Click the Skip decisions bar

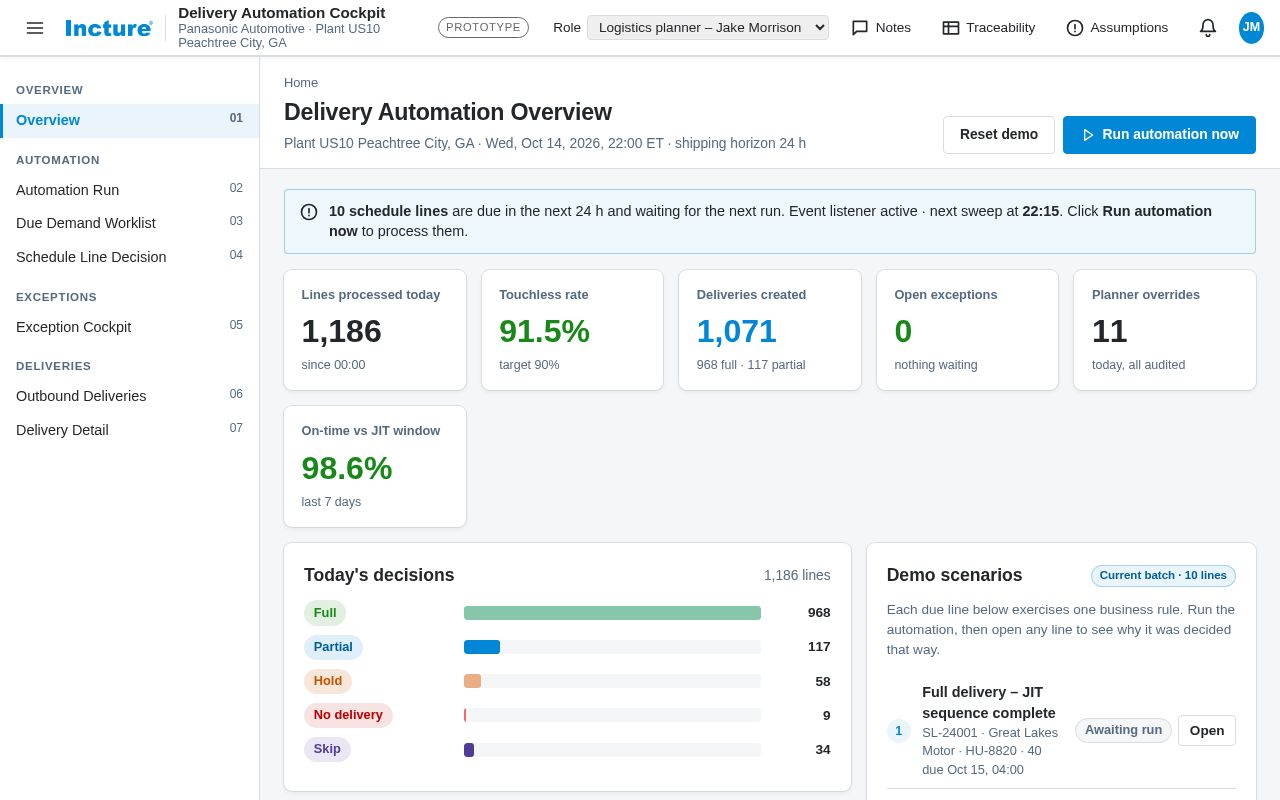pyautogui.click(x=612, y=750)
